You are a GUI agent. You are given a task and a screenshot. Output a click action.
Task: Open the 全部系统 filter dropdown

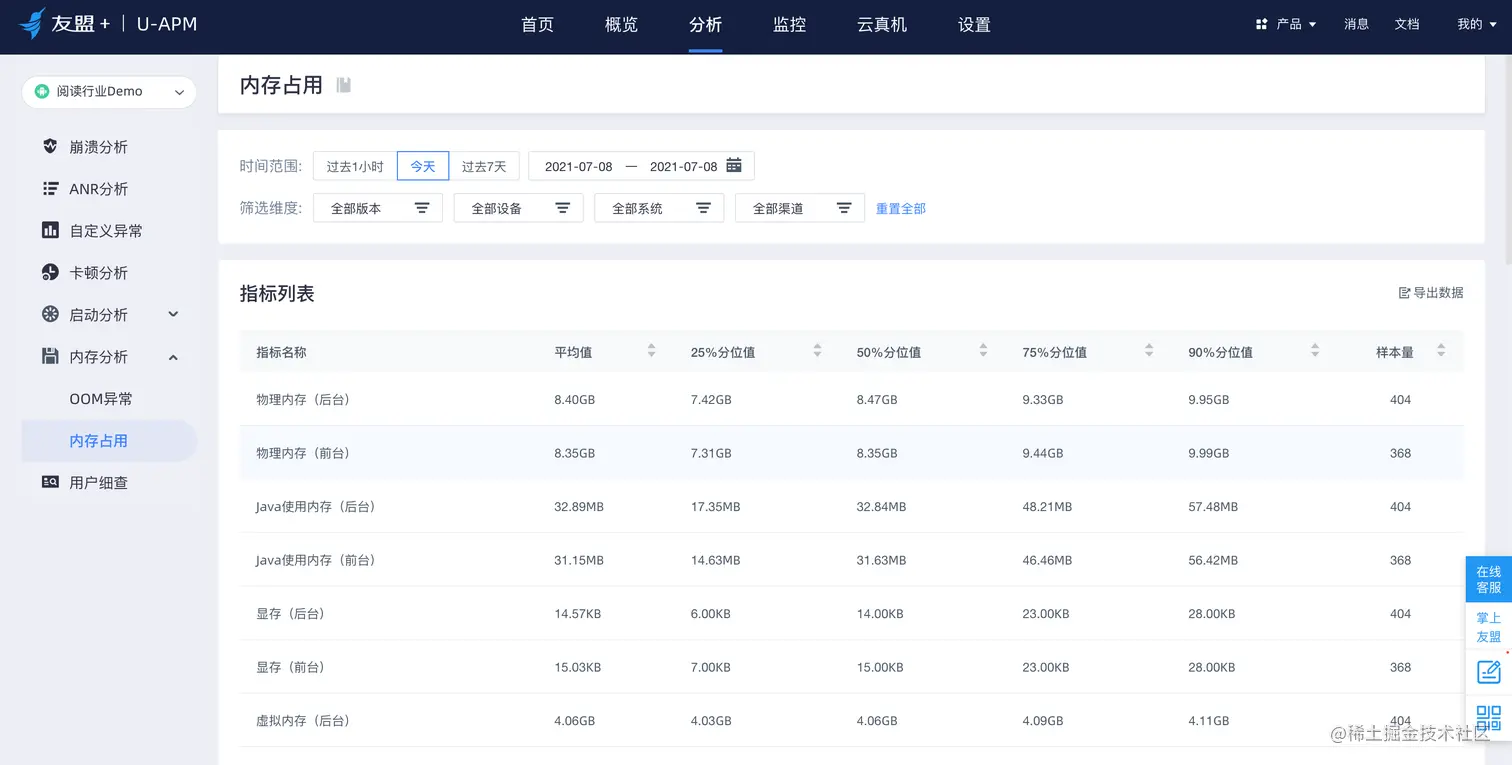659,208
